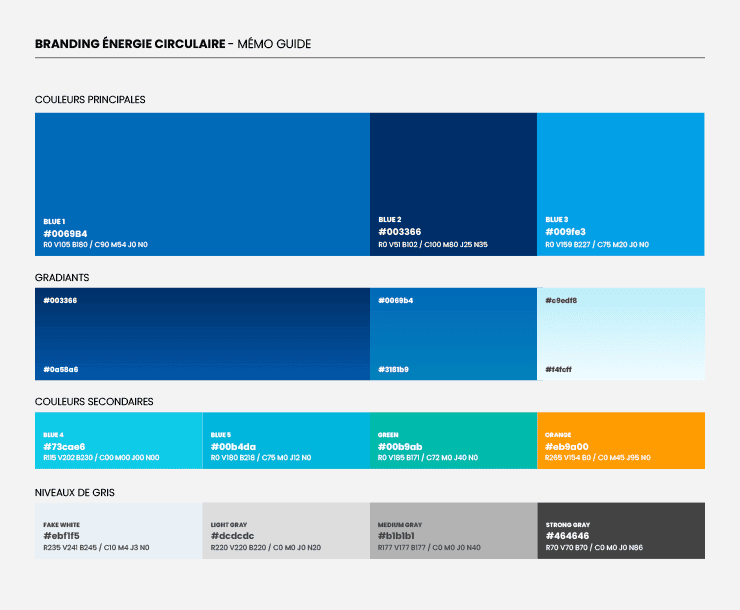Click the hex code '#00b4da'
Image resolution: width=740 pixels, height=610 pixels.
233,446
